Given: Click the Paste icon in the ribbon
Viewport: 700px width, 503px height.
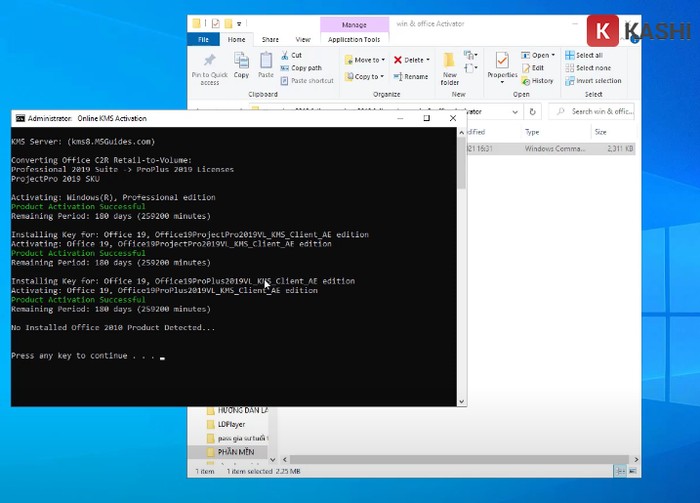Looking at the screenshot, I should point(265,65).
